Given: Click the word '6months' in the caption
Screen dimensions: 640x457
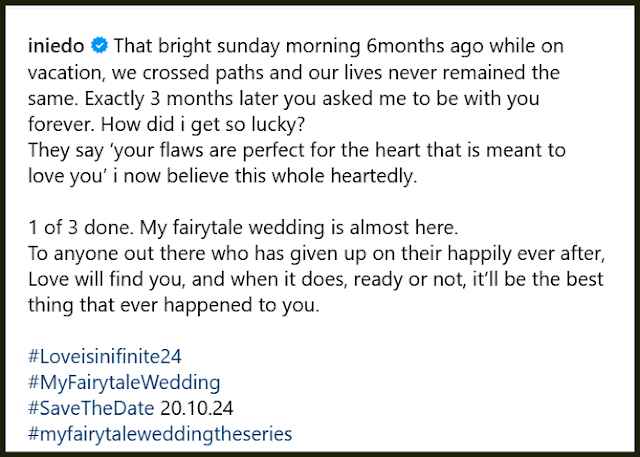Looking at the screenshot, I should 404,46.
